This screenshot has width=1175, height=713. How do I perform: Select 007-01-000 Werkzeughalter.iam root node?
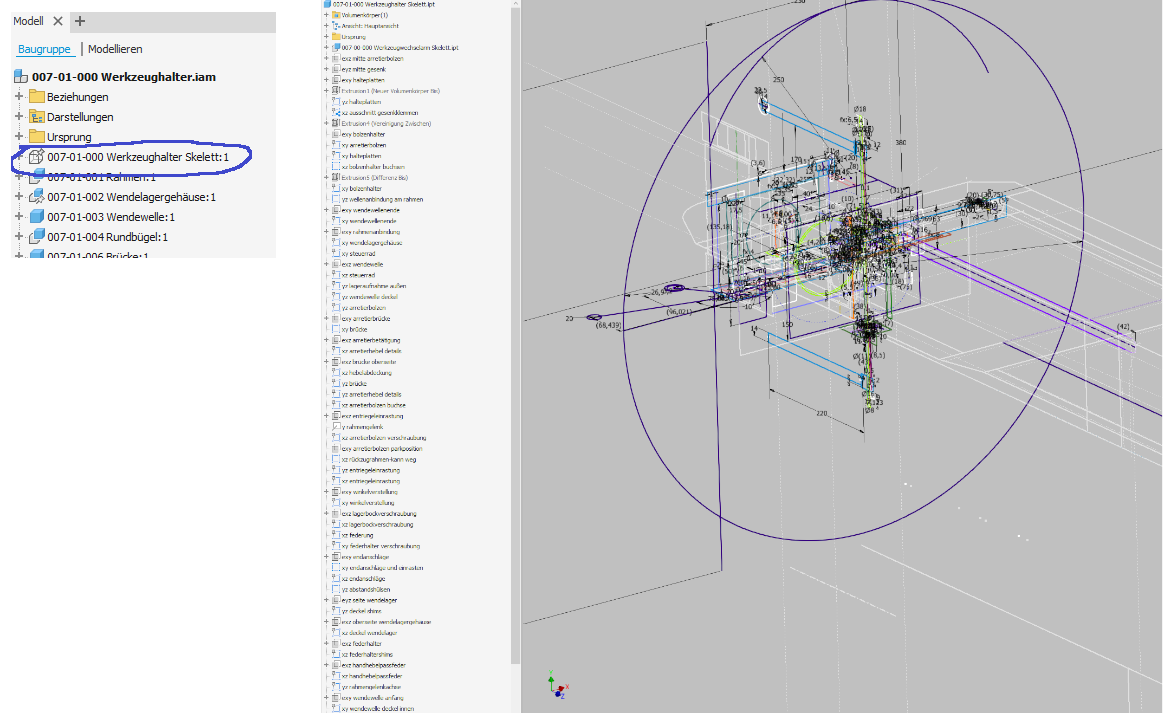(124, 76)
